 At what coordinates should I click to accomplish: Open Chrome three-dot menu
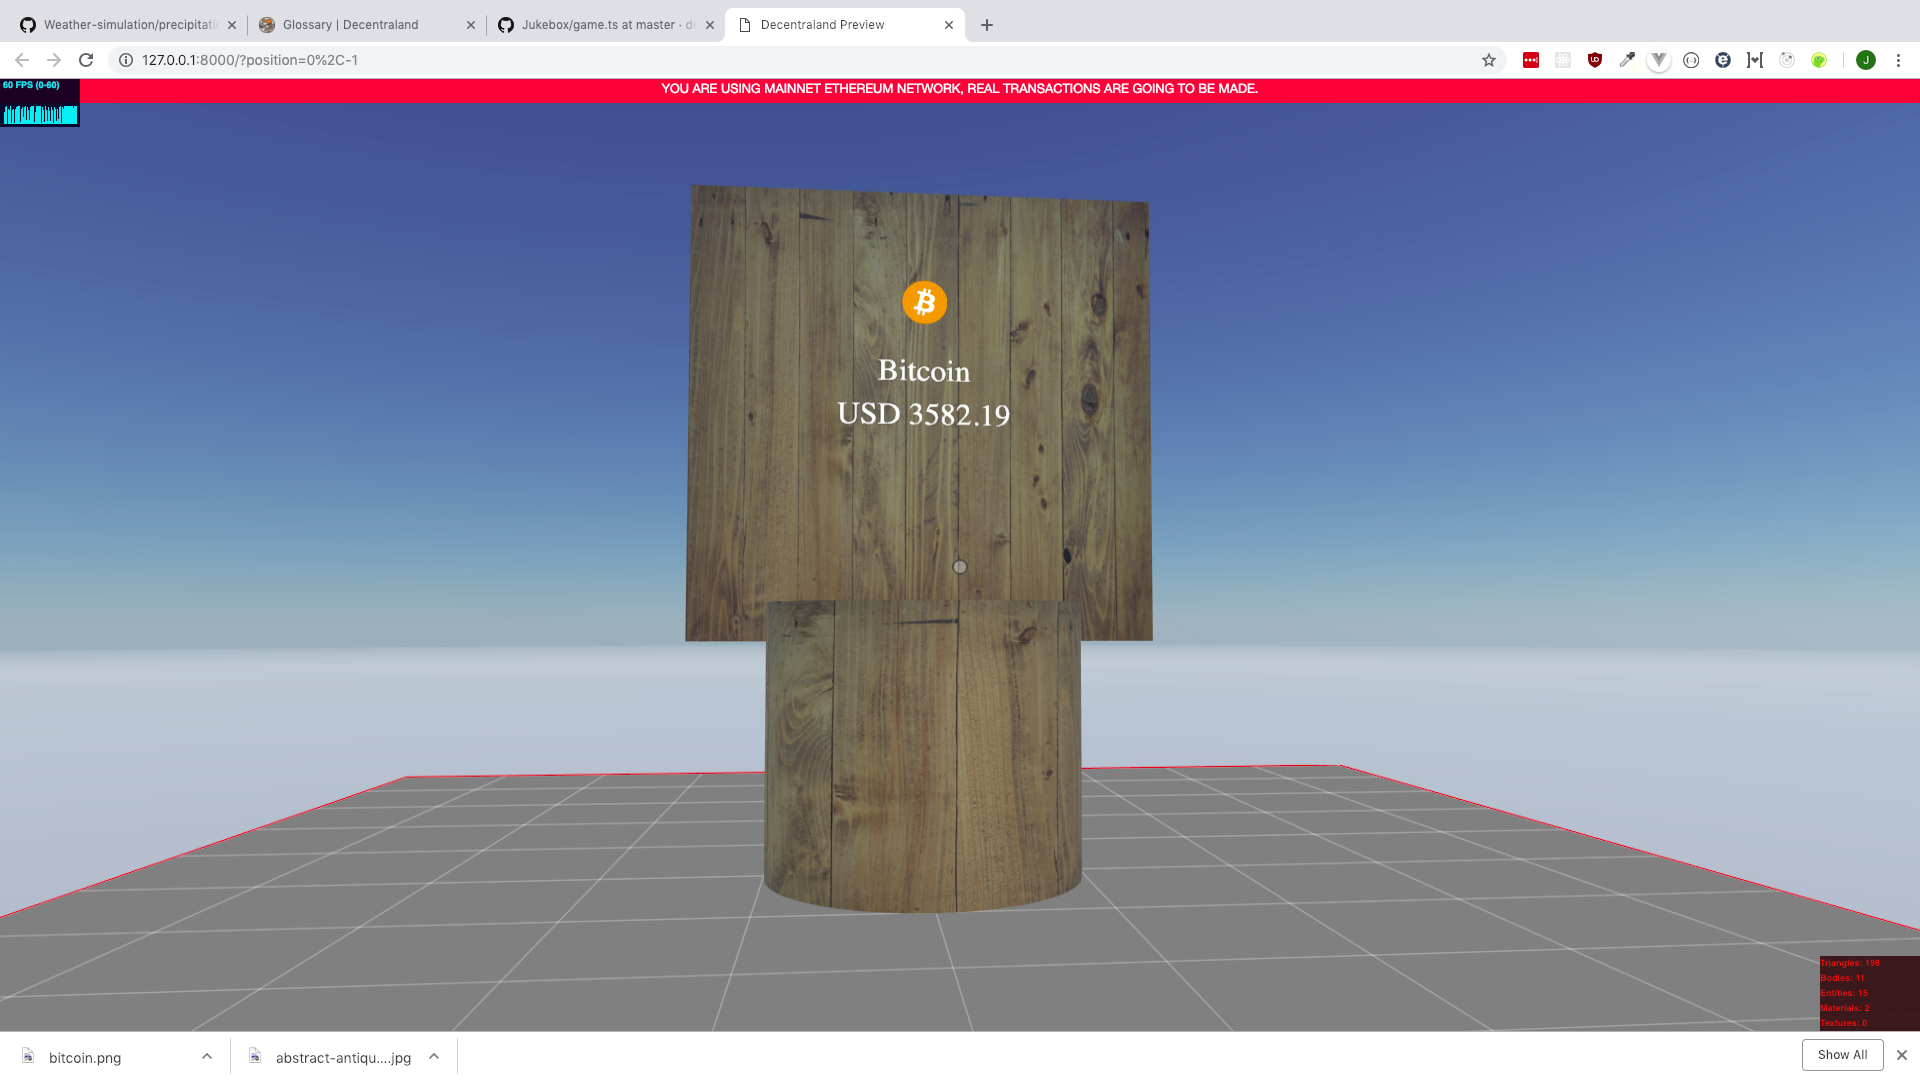pyautogui.click(x=1898, y=60)
